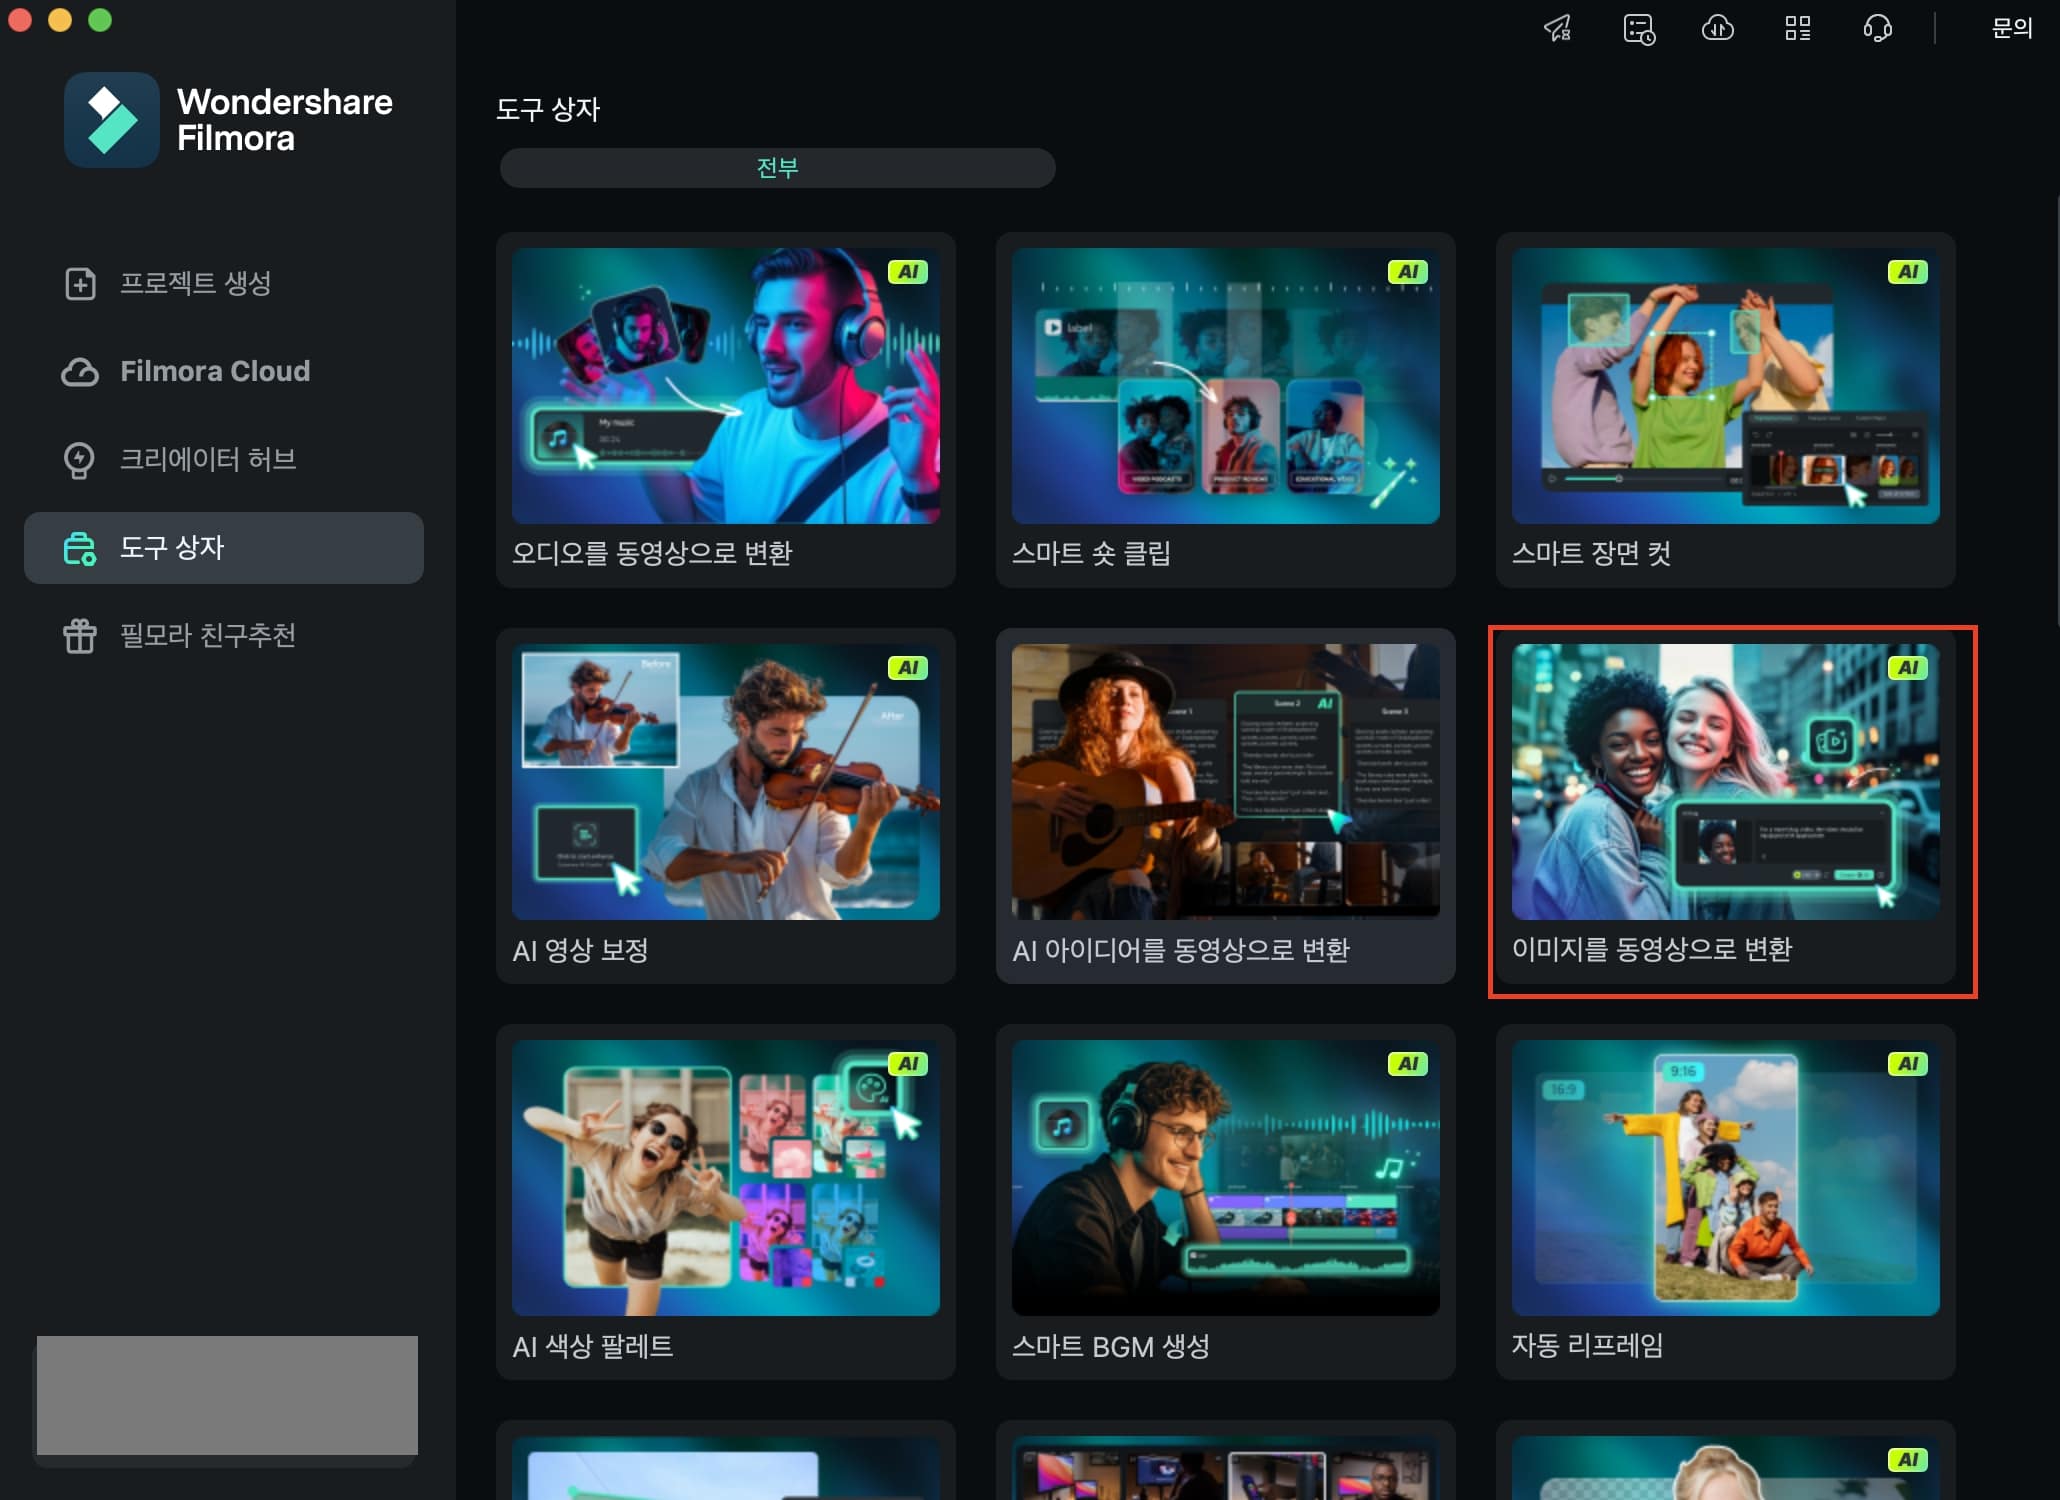
Task: Click the 크리에이터 허브 lightbulb icon
Action: (80, 459)
